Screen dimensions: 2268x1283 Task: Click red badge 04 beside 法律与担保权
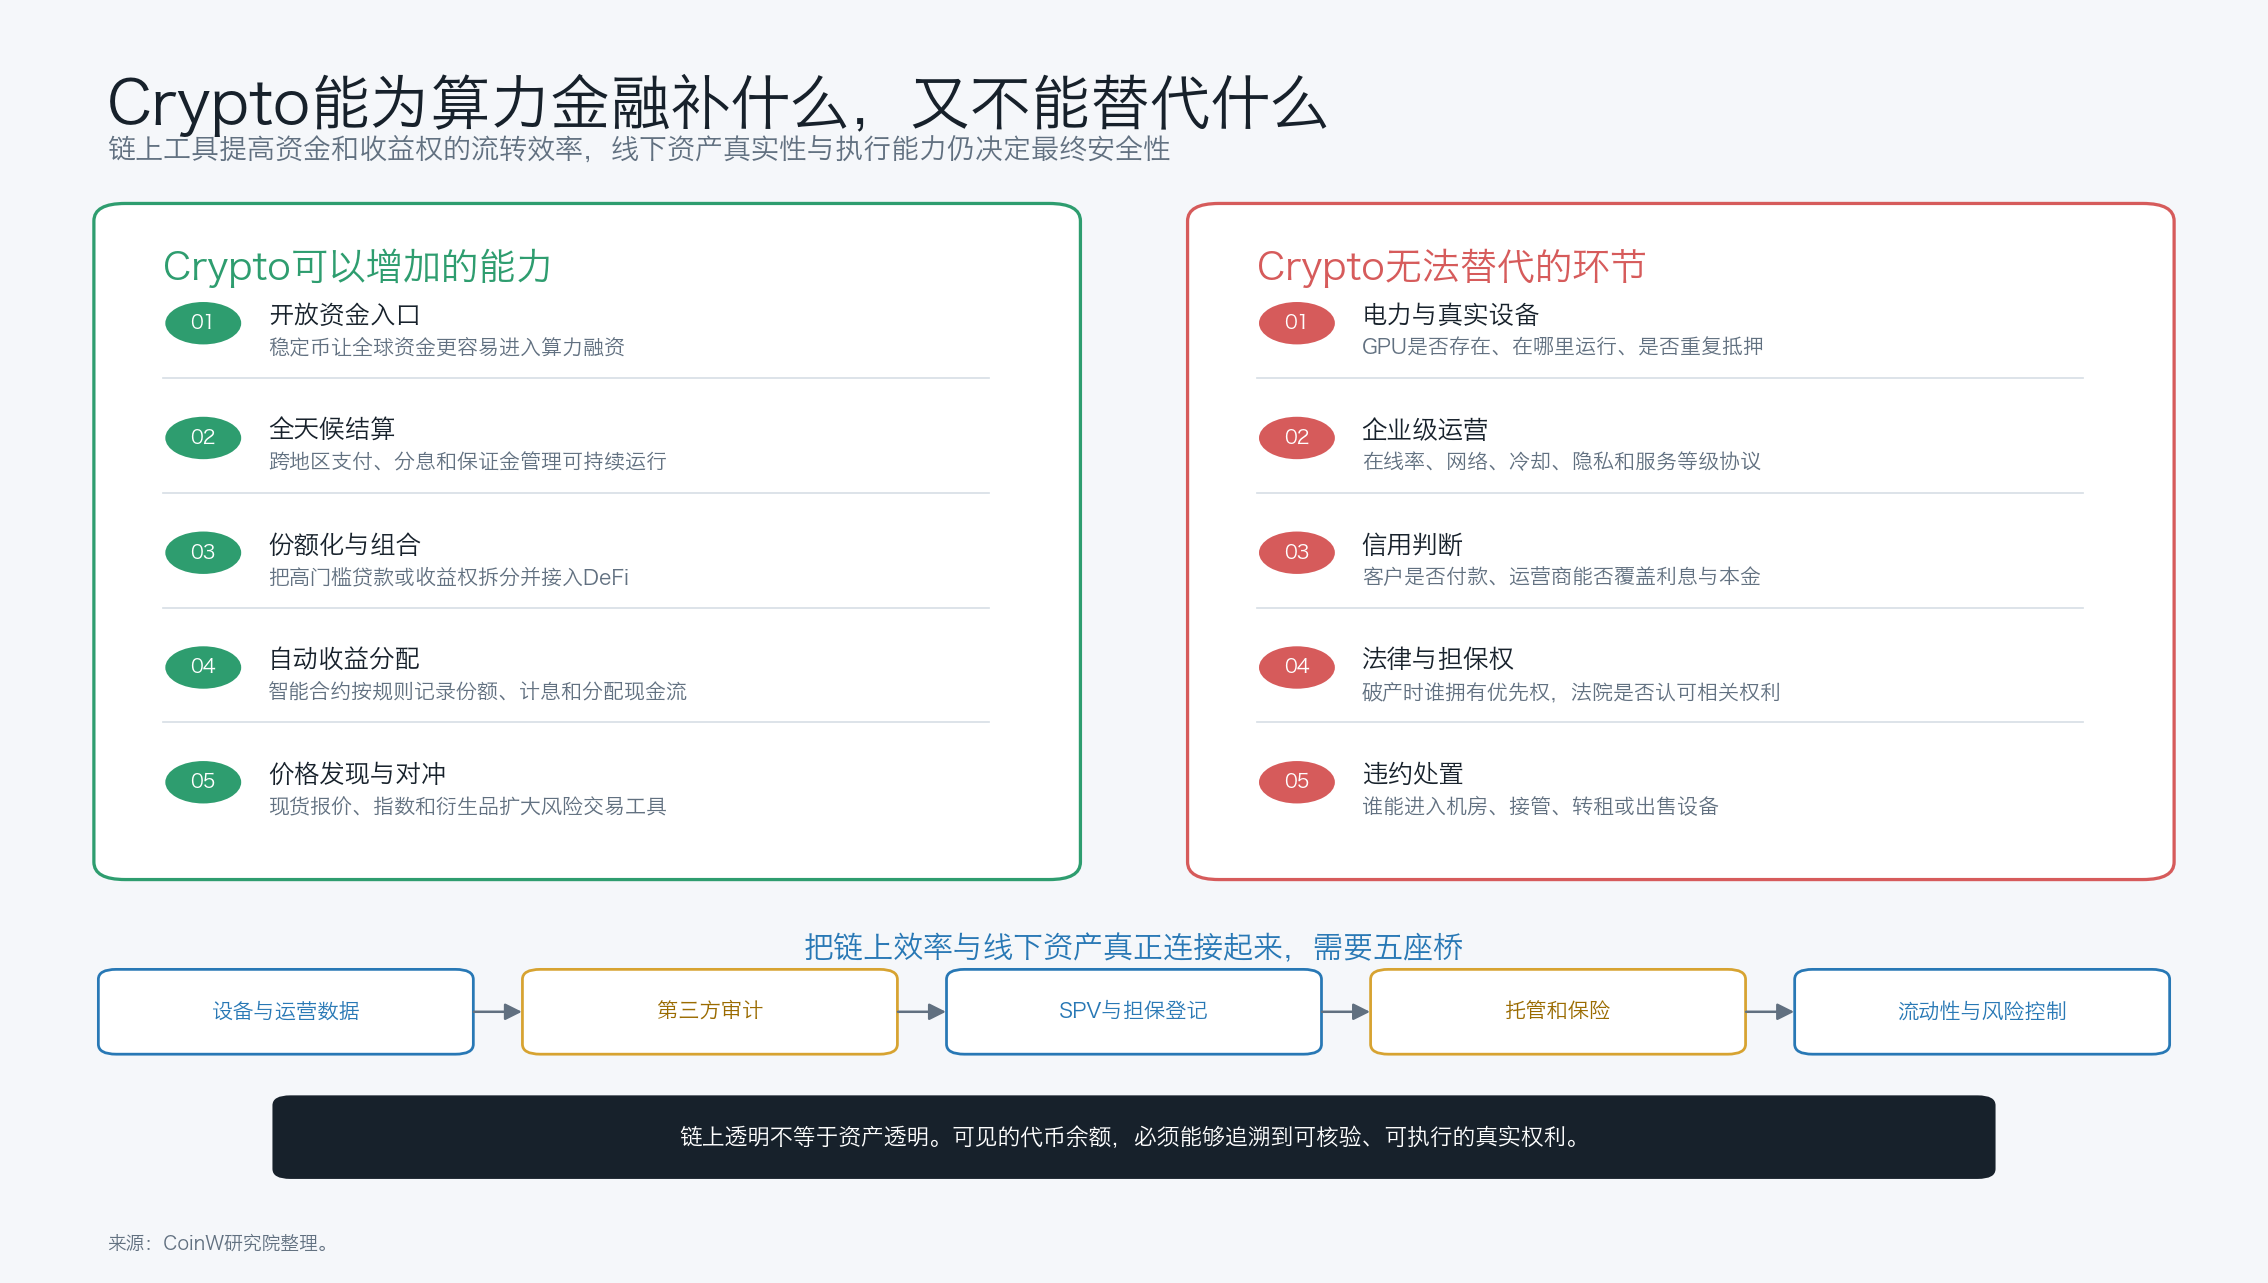[1297, 666]
